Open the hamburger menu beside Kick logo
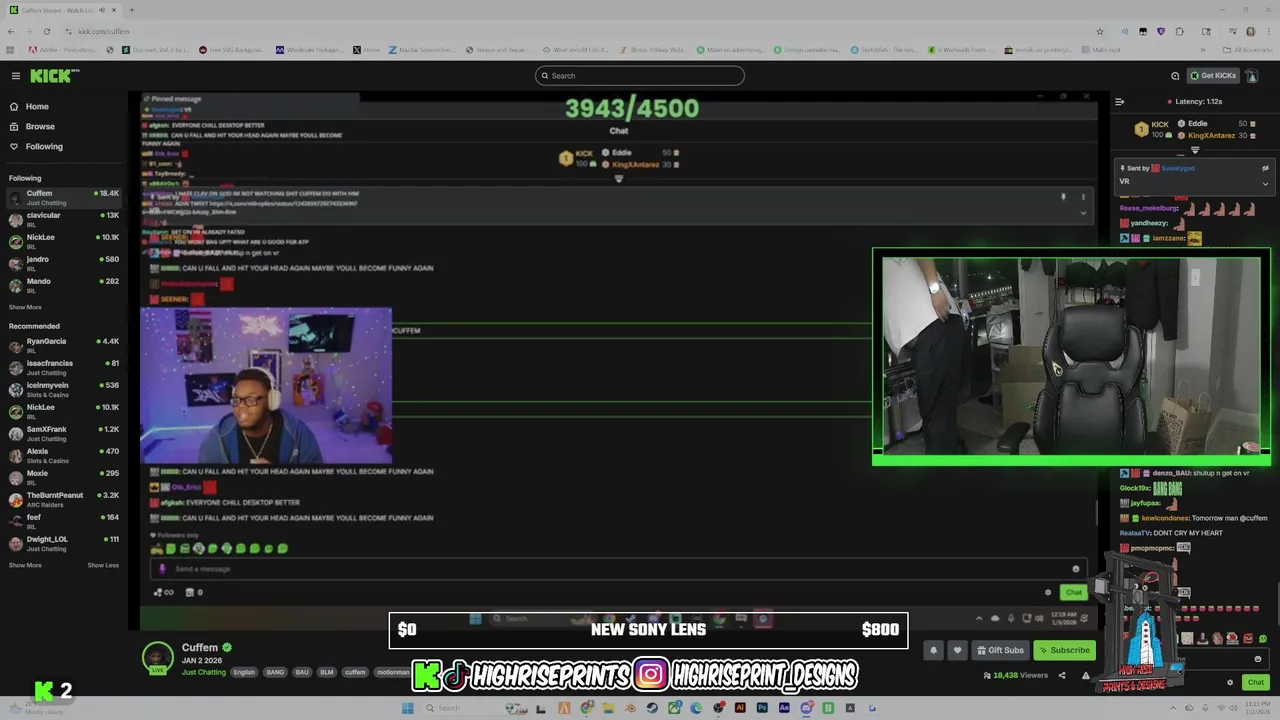Image resolution: width=1280 pixels, height=720 pixels. (x=15, y=76)
